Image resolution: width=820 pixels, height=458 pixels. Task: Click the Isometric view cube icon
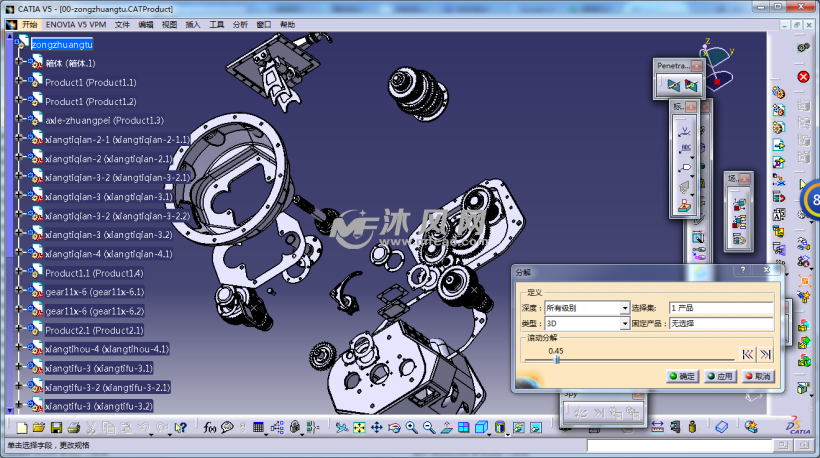pyautogui.click(x=481, y=428)
